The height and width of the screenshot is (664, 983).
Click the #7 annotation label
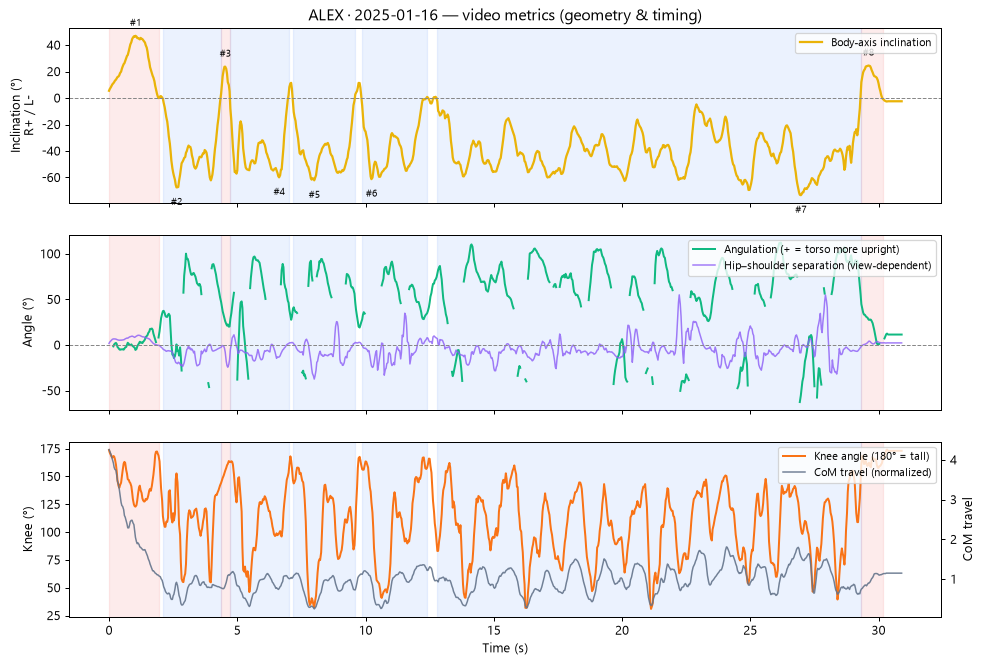point(801,210)
